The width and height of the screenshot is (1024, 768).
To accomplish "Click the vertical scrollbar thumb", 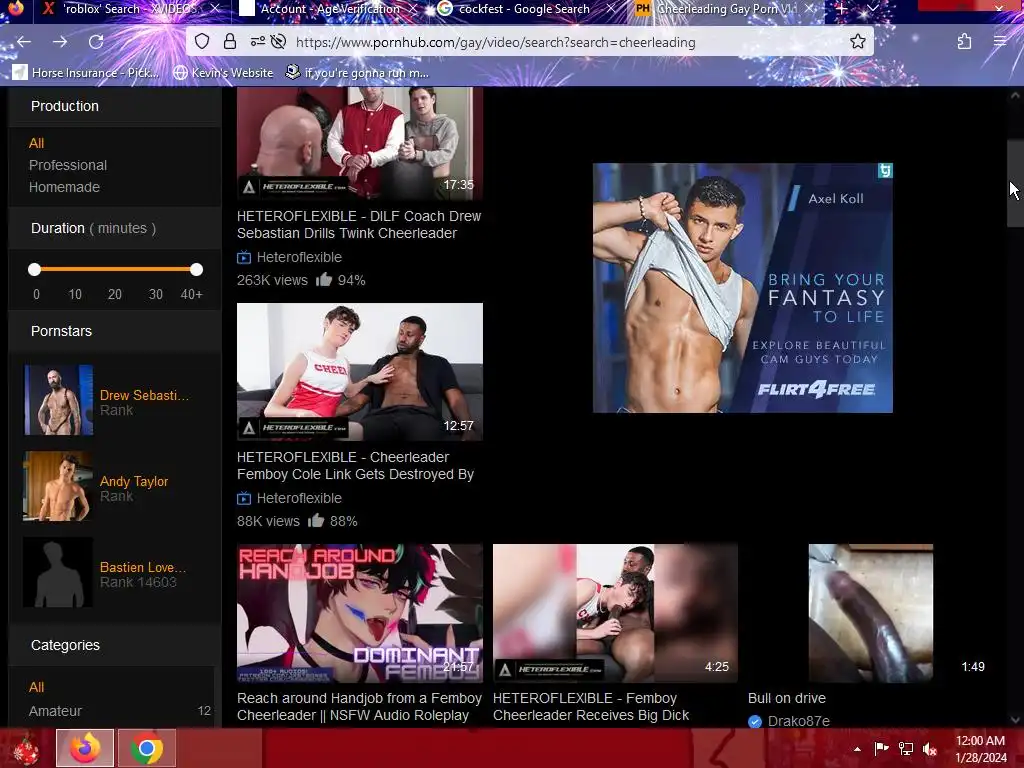I will (1015, 183).
